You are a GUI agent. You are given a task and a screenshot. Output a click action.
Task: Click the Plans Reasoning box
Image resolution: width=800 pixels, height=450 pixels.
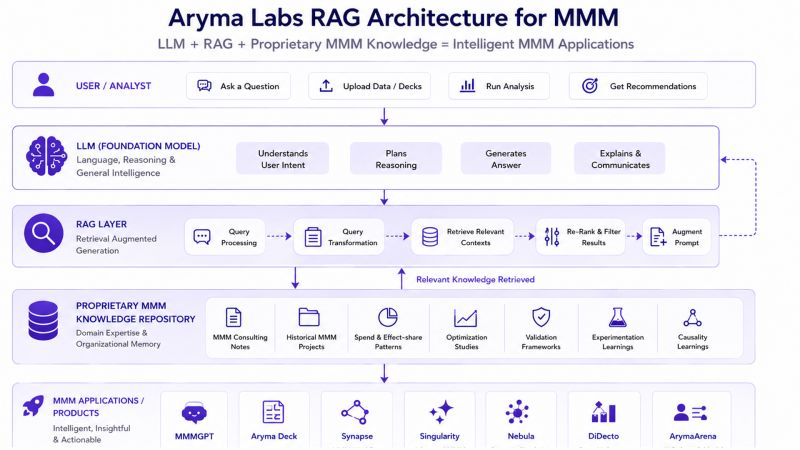tap(396, 159)
